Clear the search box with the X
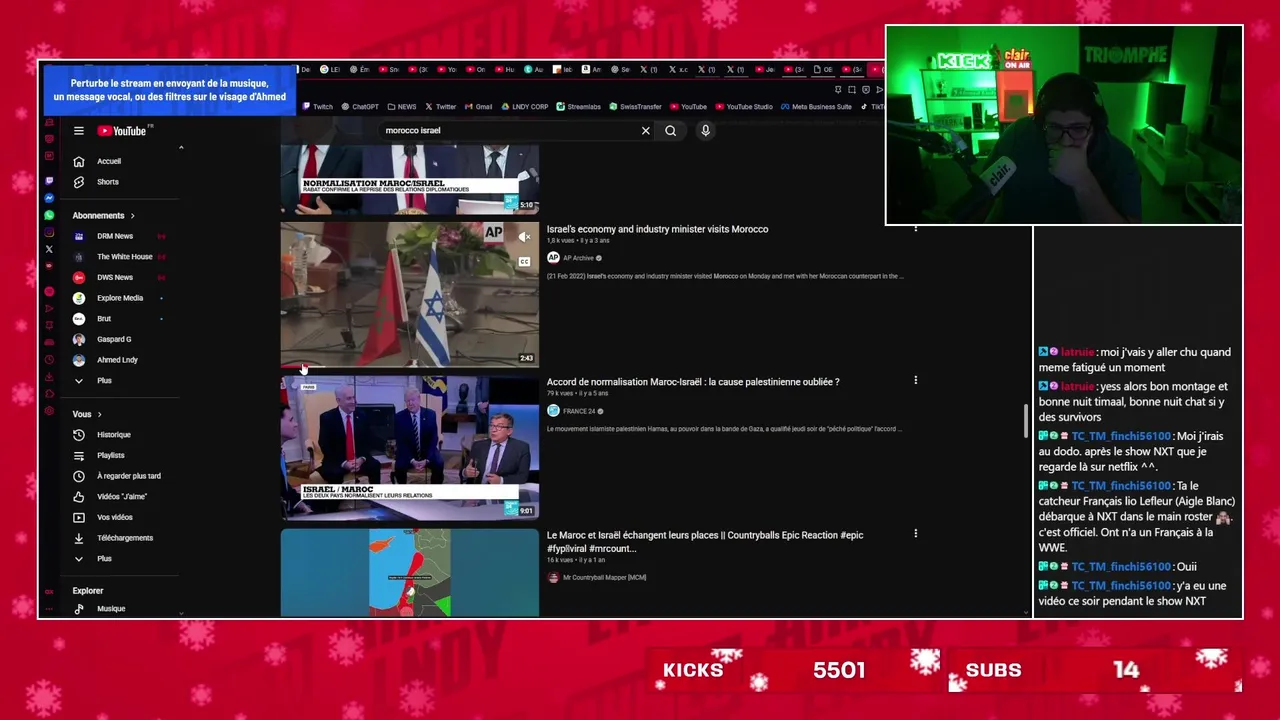The height and width of the screenshot is (720, 1280). 645,130
